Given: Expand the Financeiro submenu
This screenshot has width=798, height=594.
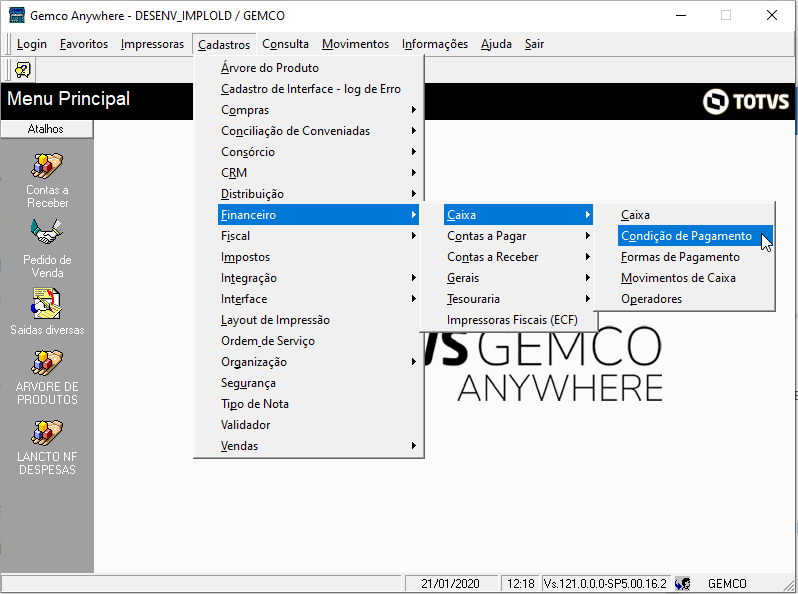Looking at the screenshot, I should tap(318, 215).
